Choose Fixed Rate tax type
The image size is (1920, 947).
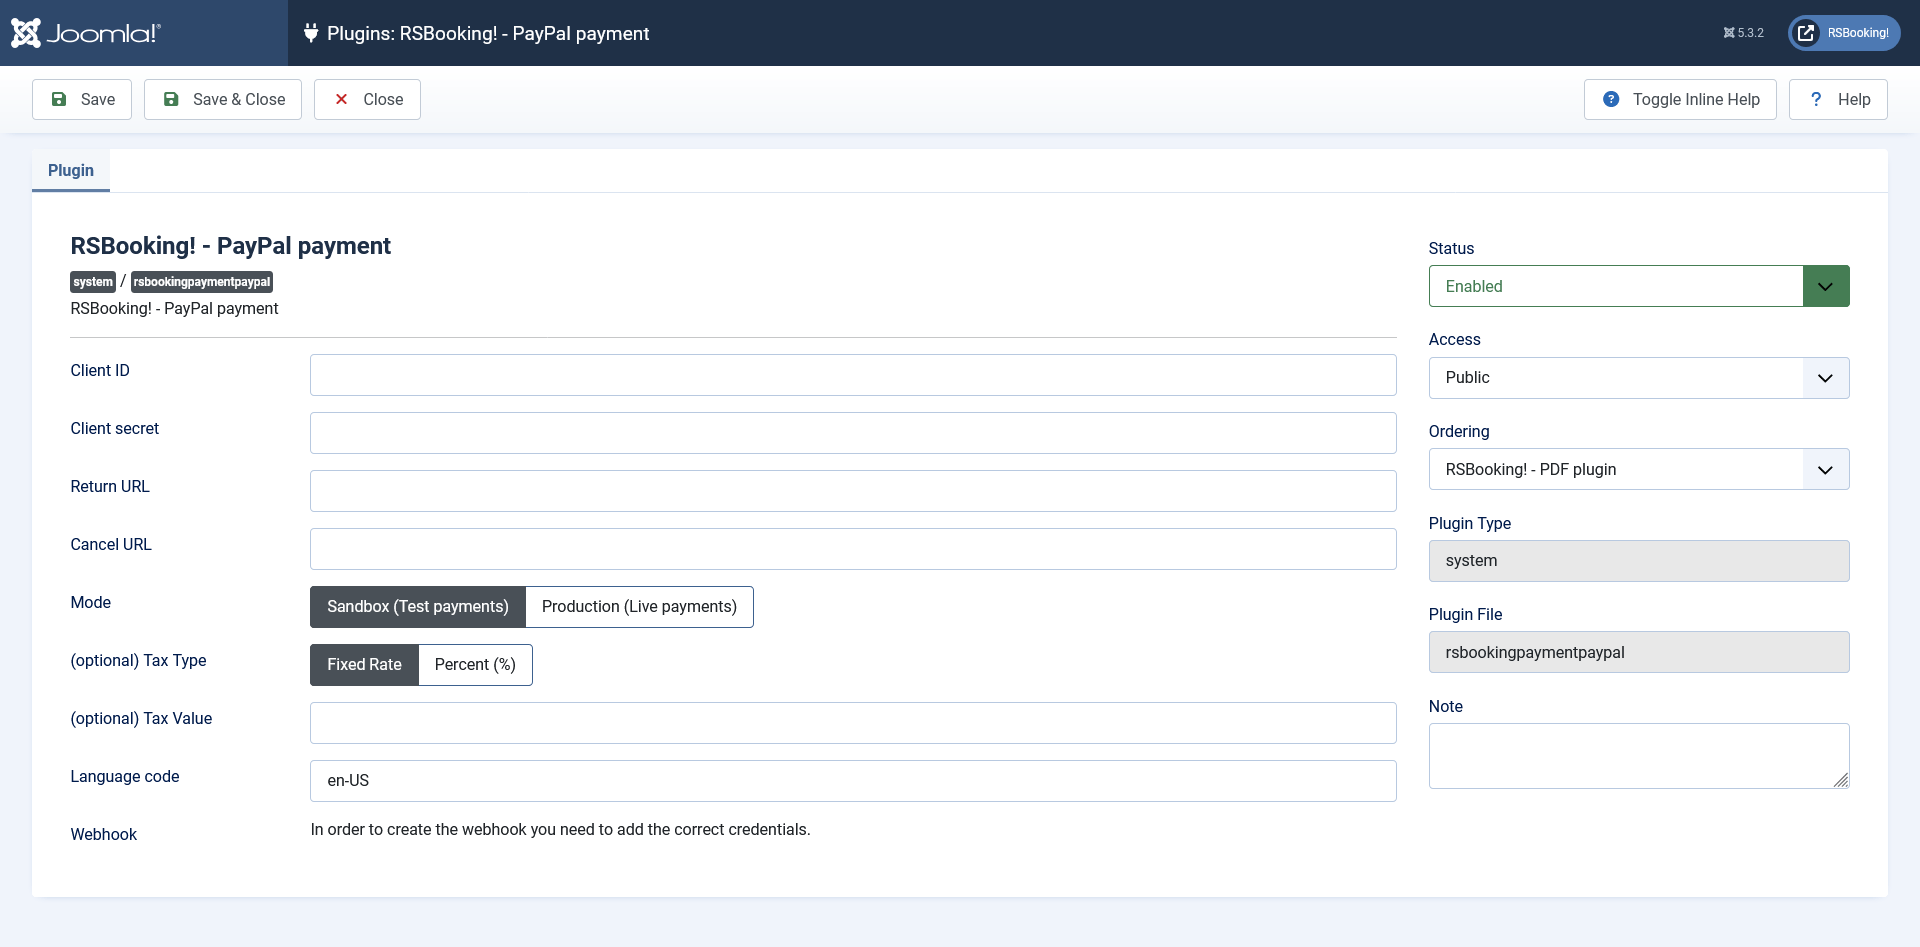[364, 665]
